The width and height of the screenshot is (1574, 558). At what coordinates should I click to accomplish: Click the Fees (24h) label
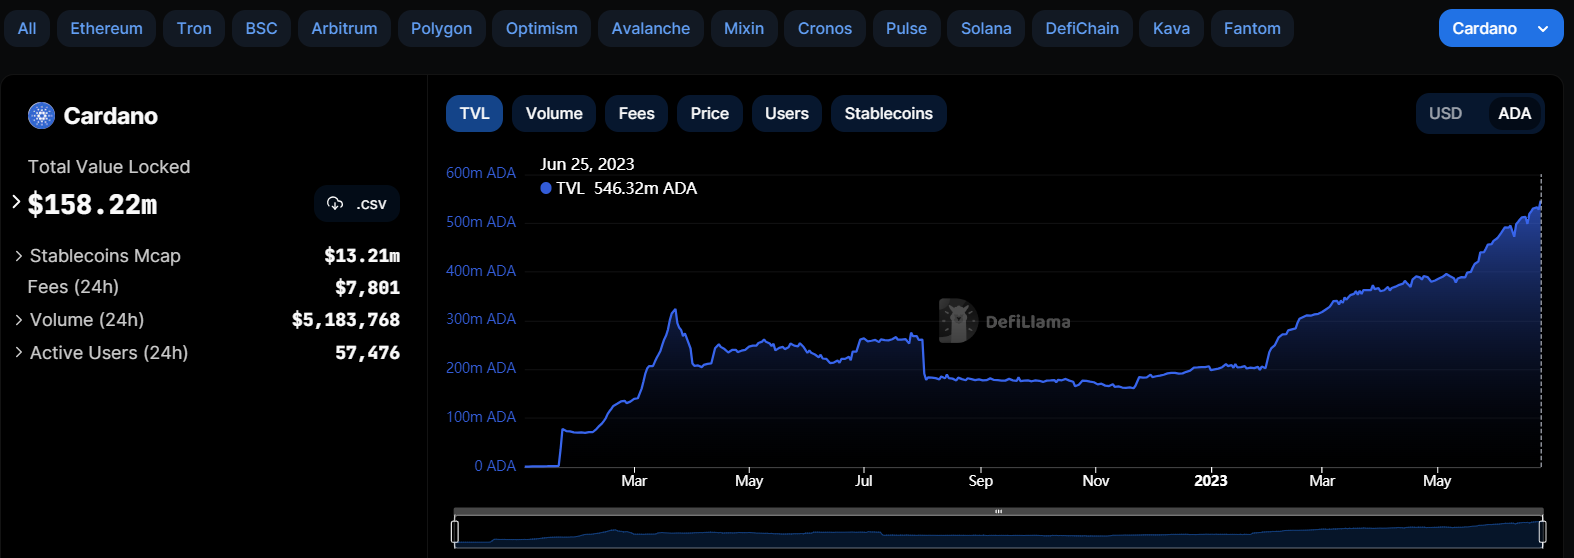tap(73, 287)
